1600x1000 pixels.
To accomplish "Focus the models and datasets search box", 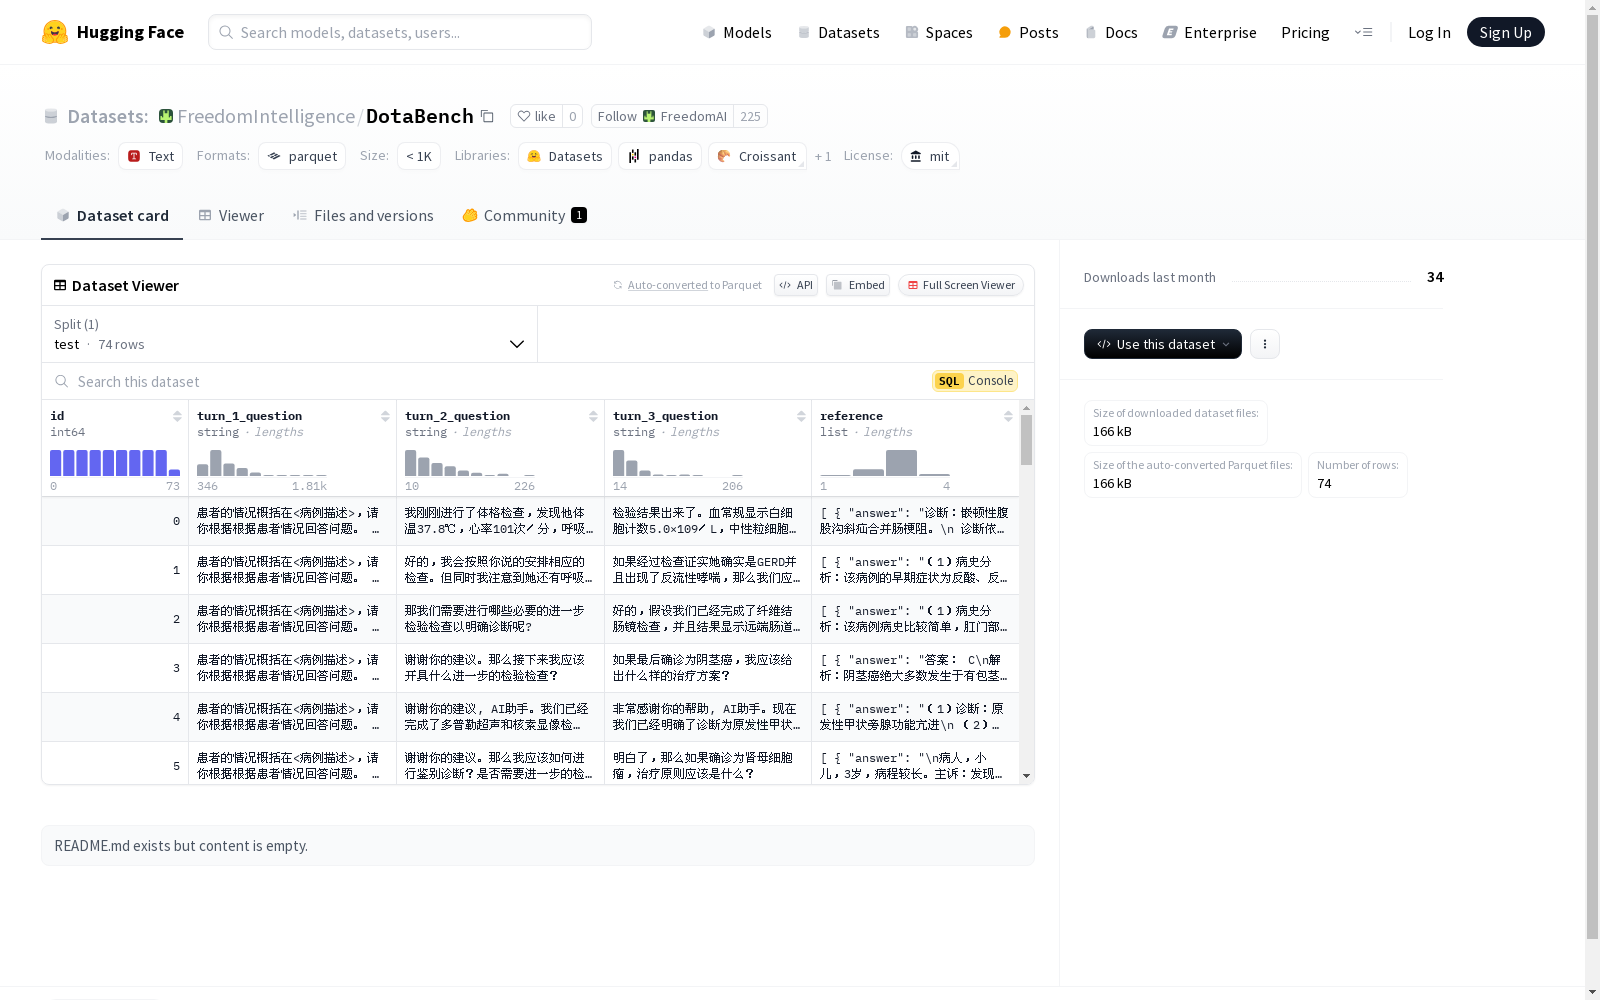I will (400, 32).
